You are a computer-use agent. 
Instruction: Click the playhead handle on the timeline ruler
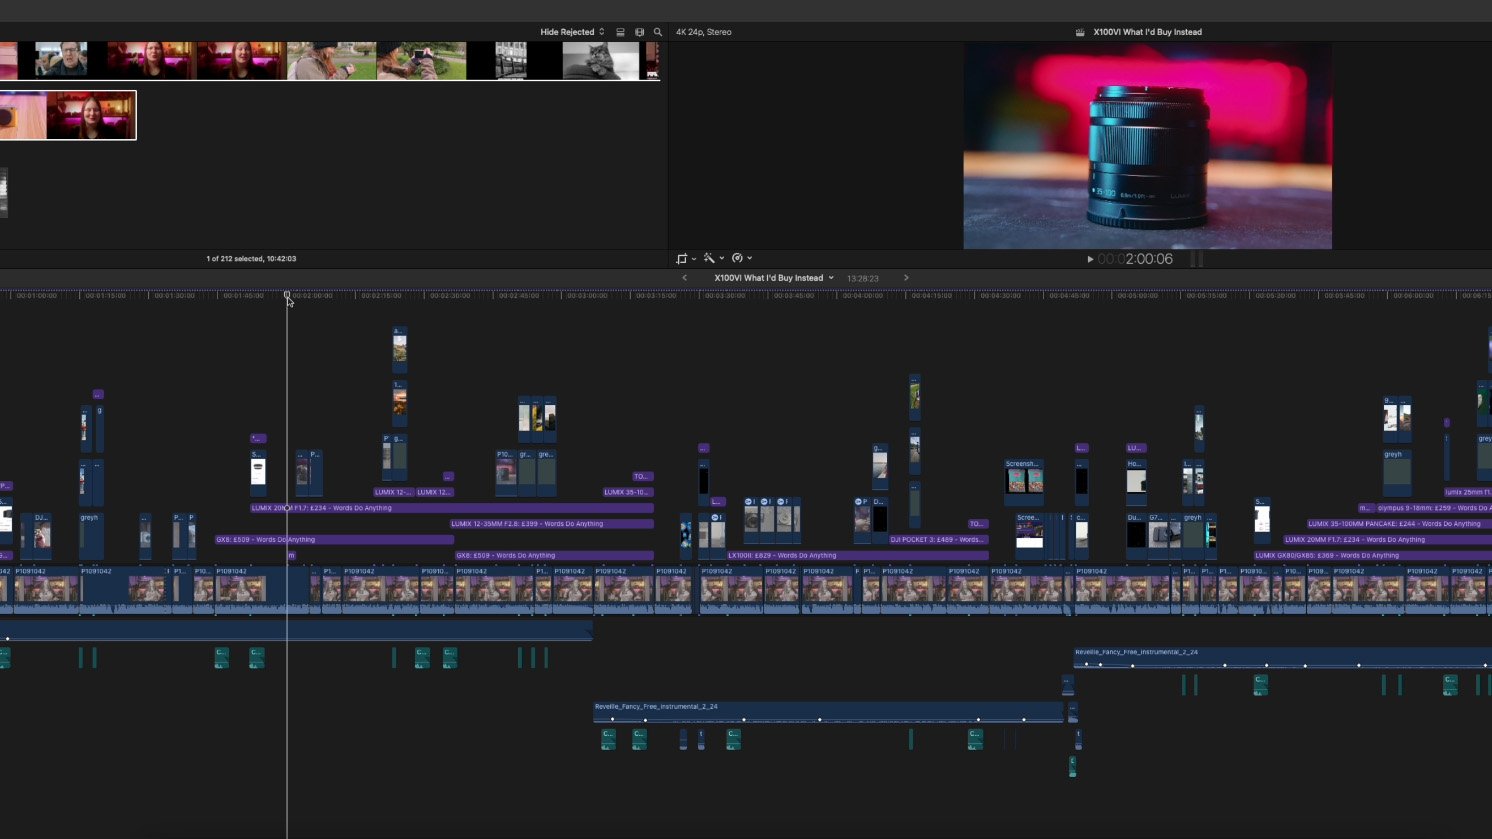pos(287,296)
